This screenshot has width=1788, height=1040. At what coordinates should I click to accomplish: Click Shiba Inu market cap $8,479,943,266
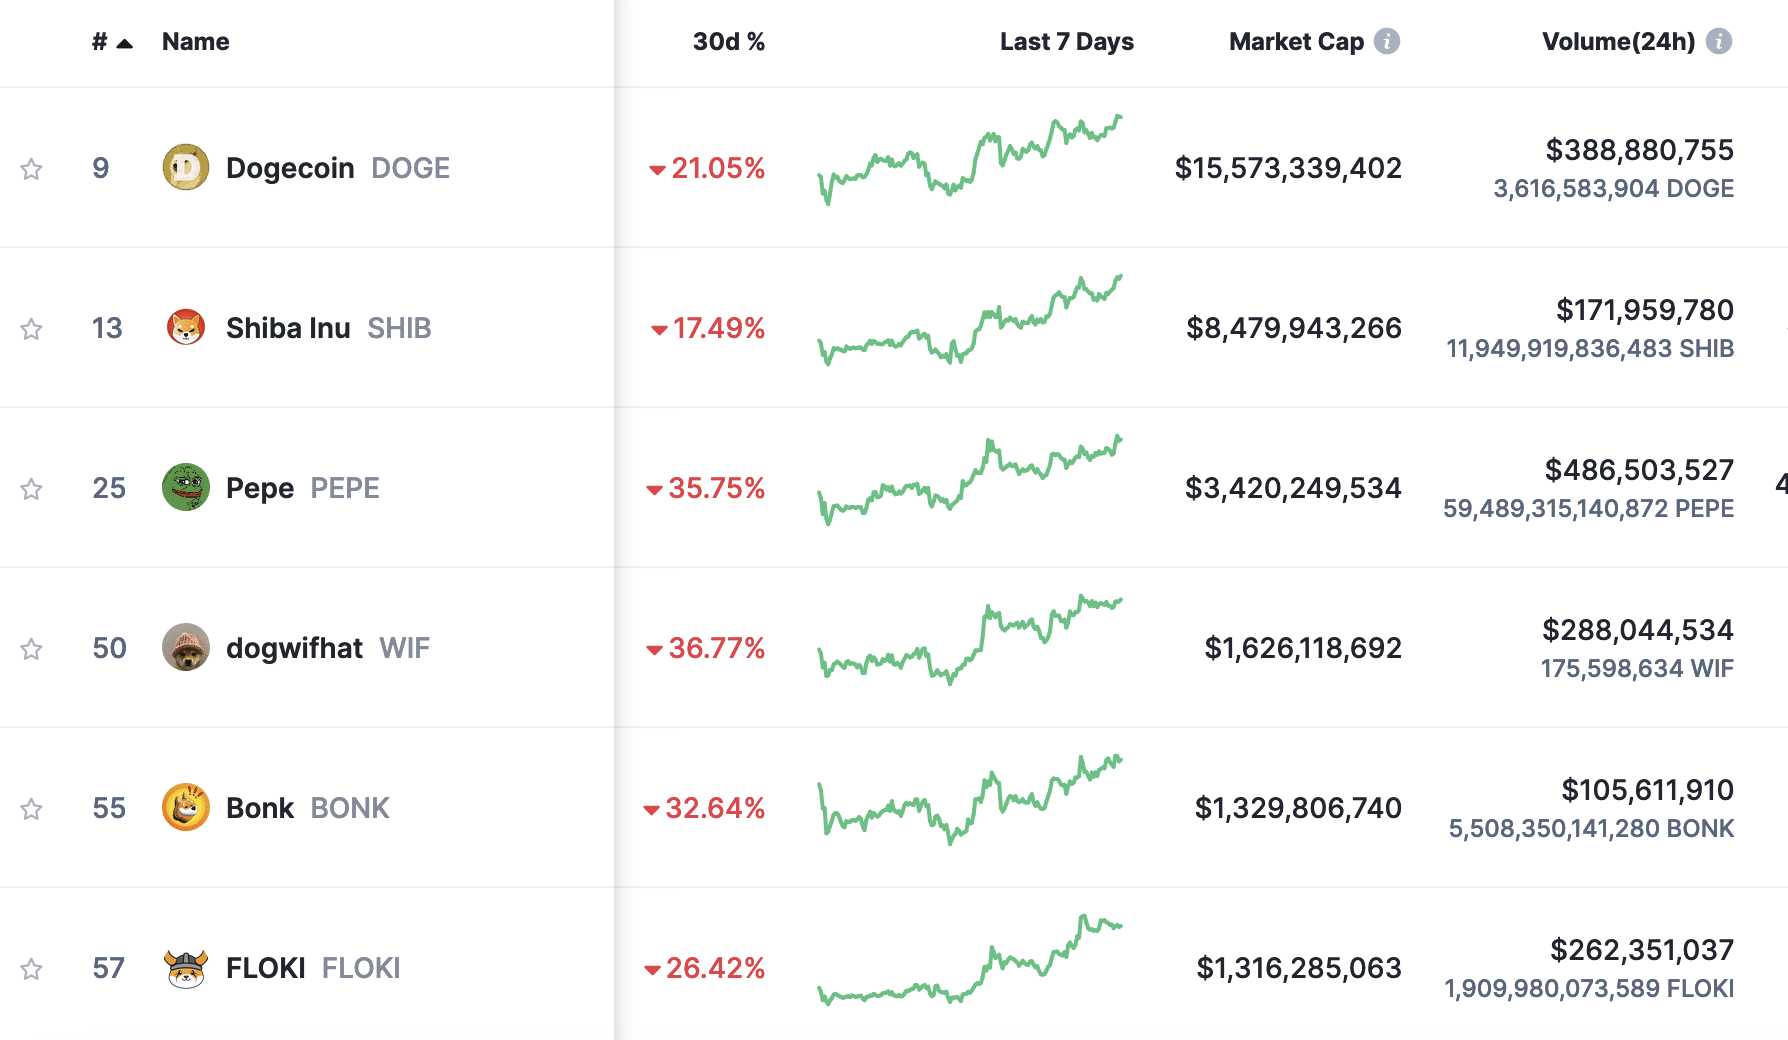tap(1294, 328)
